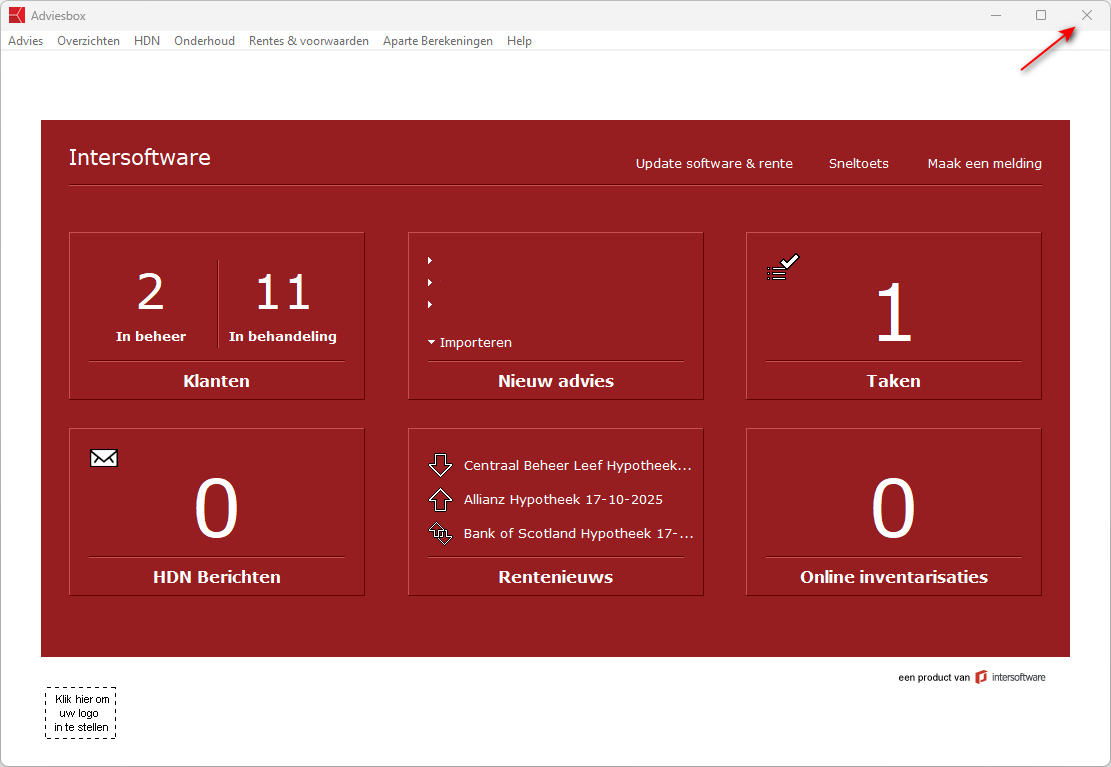Click the Maak een melding link
The image size is (1111, 767).
[x=984, y=164]
